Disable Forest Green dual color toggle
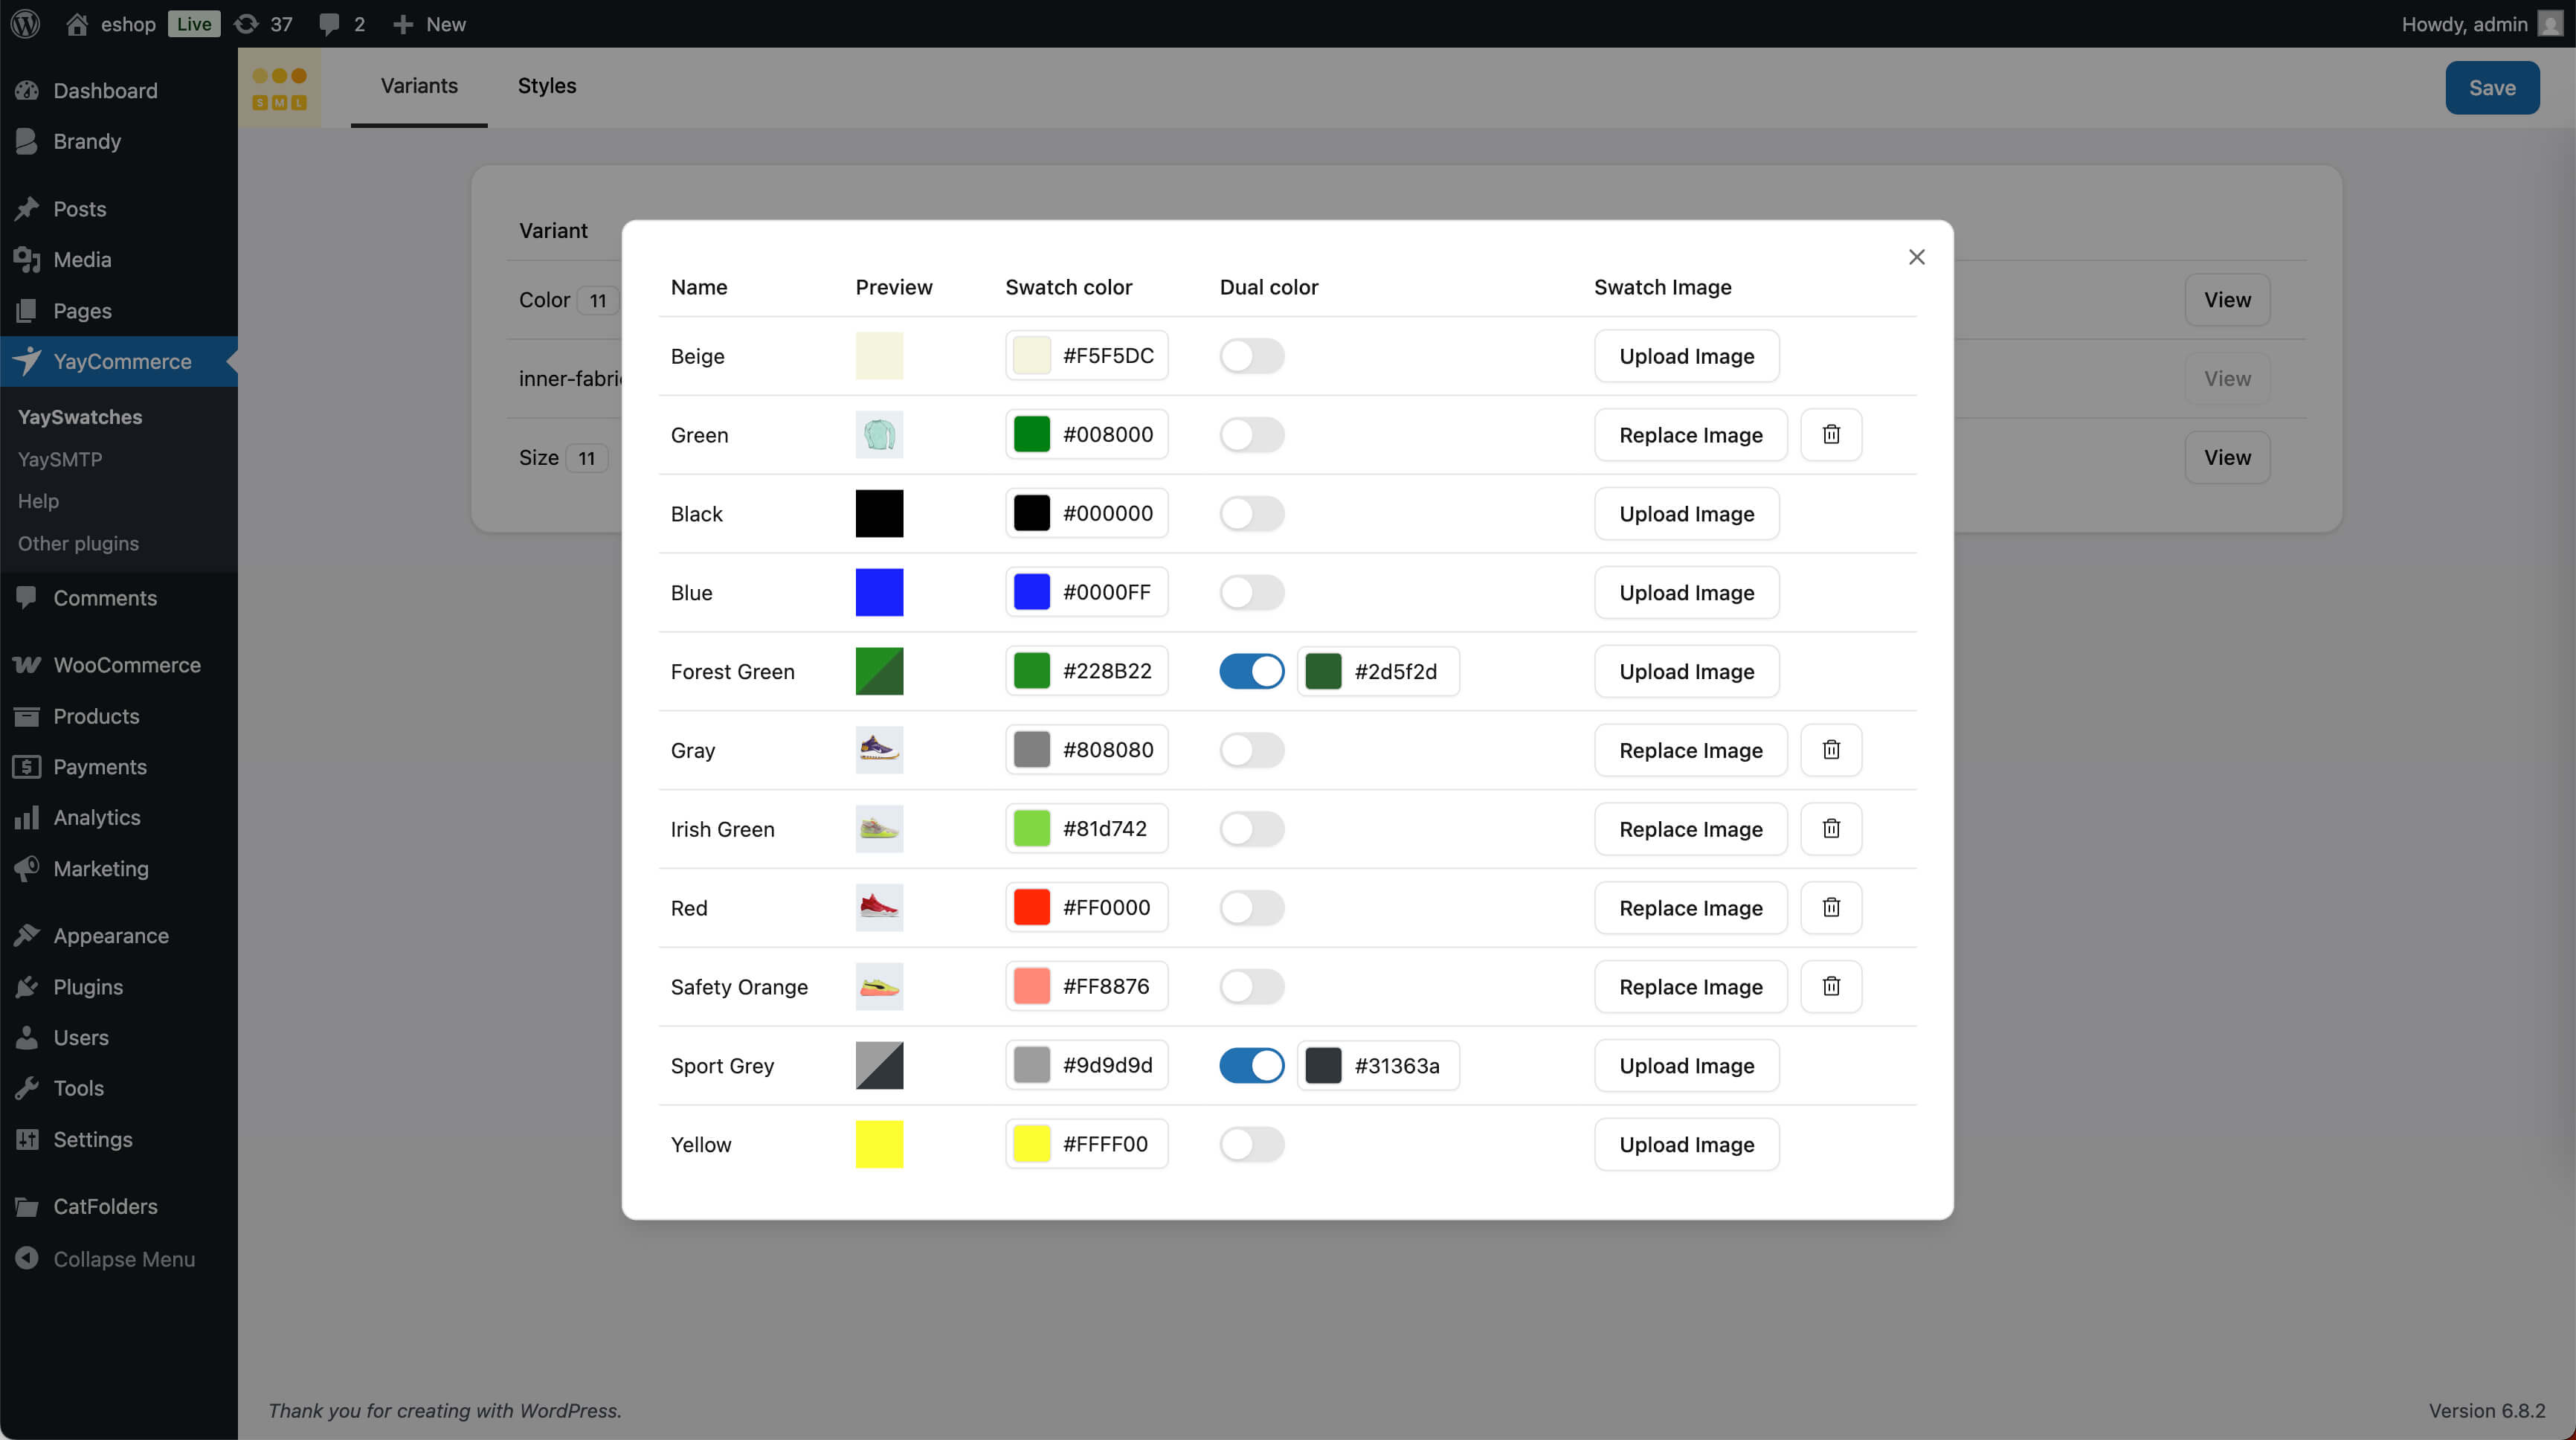Image resolution: width=2576 pixels, height=1440 pixels. 1251,672
